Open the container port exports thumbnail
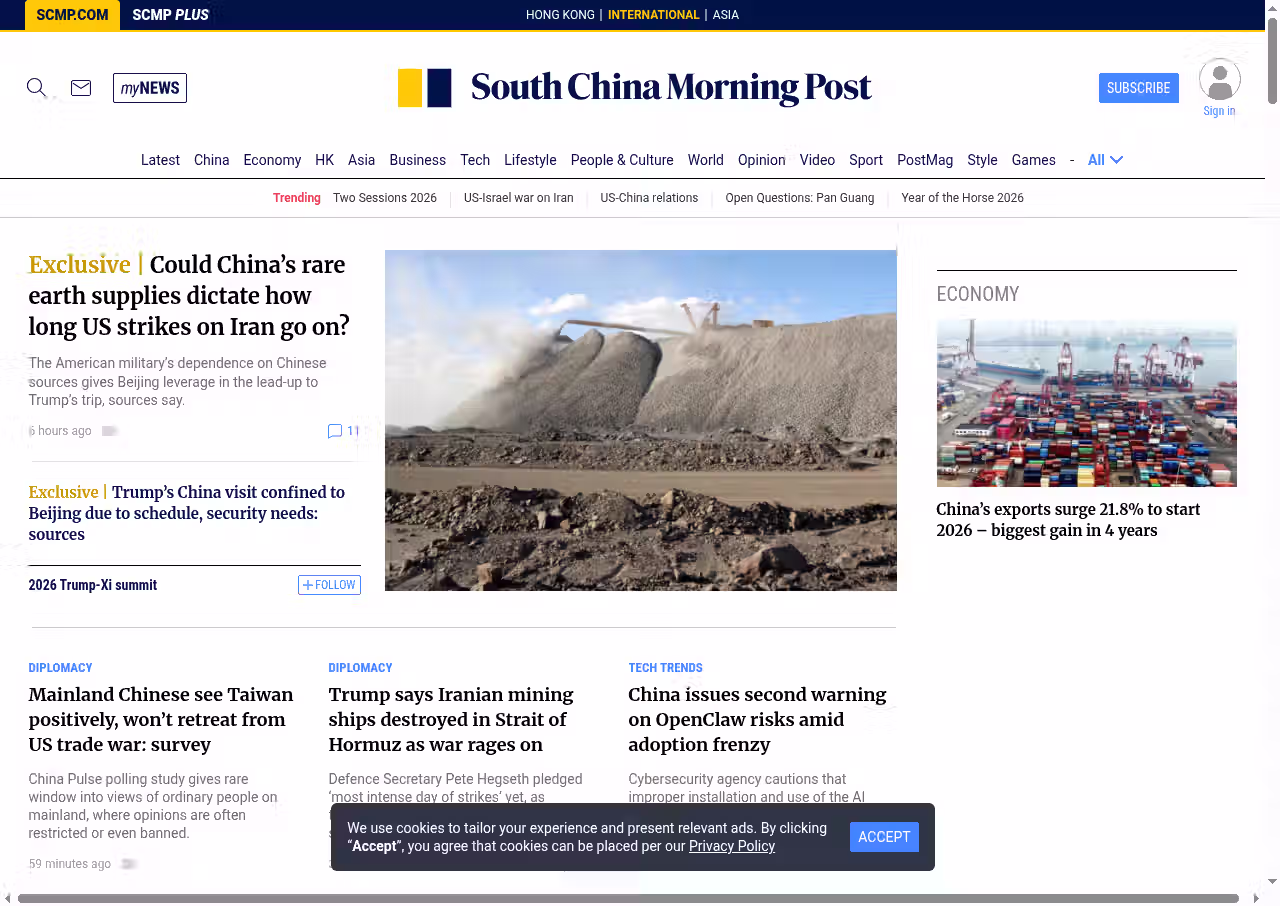Viewport: 1280px width, 906px height. [x=1086, y=403]
